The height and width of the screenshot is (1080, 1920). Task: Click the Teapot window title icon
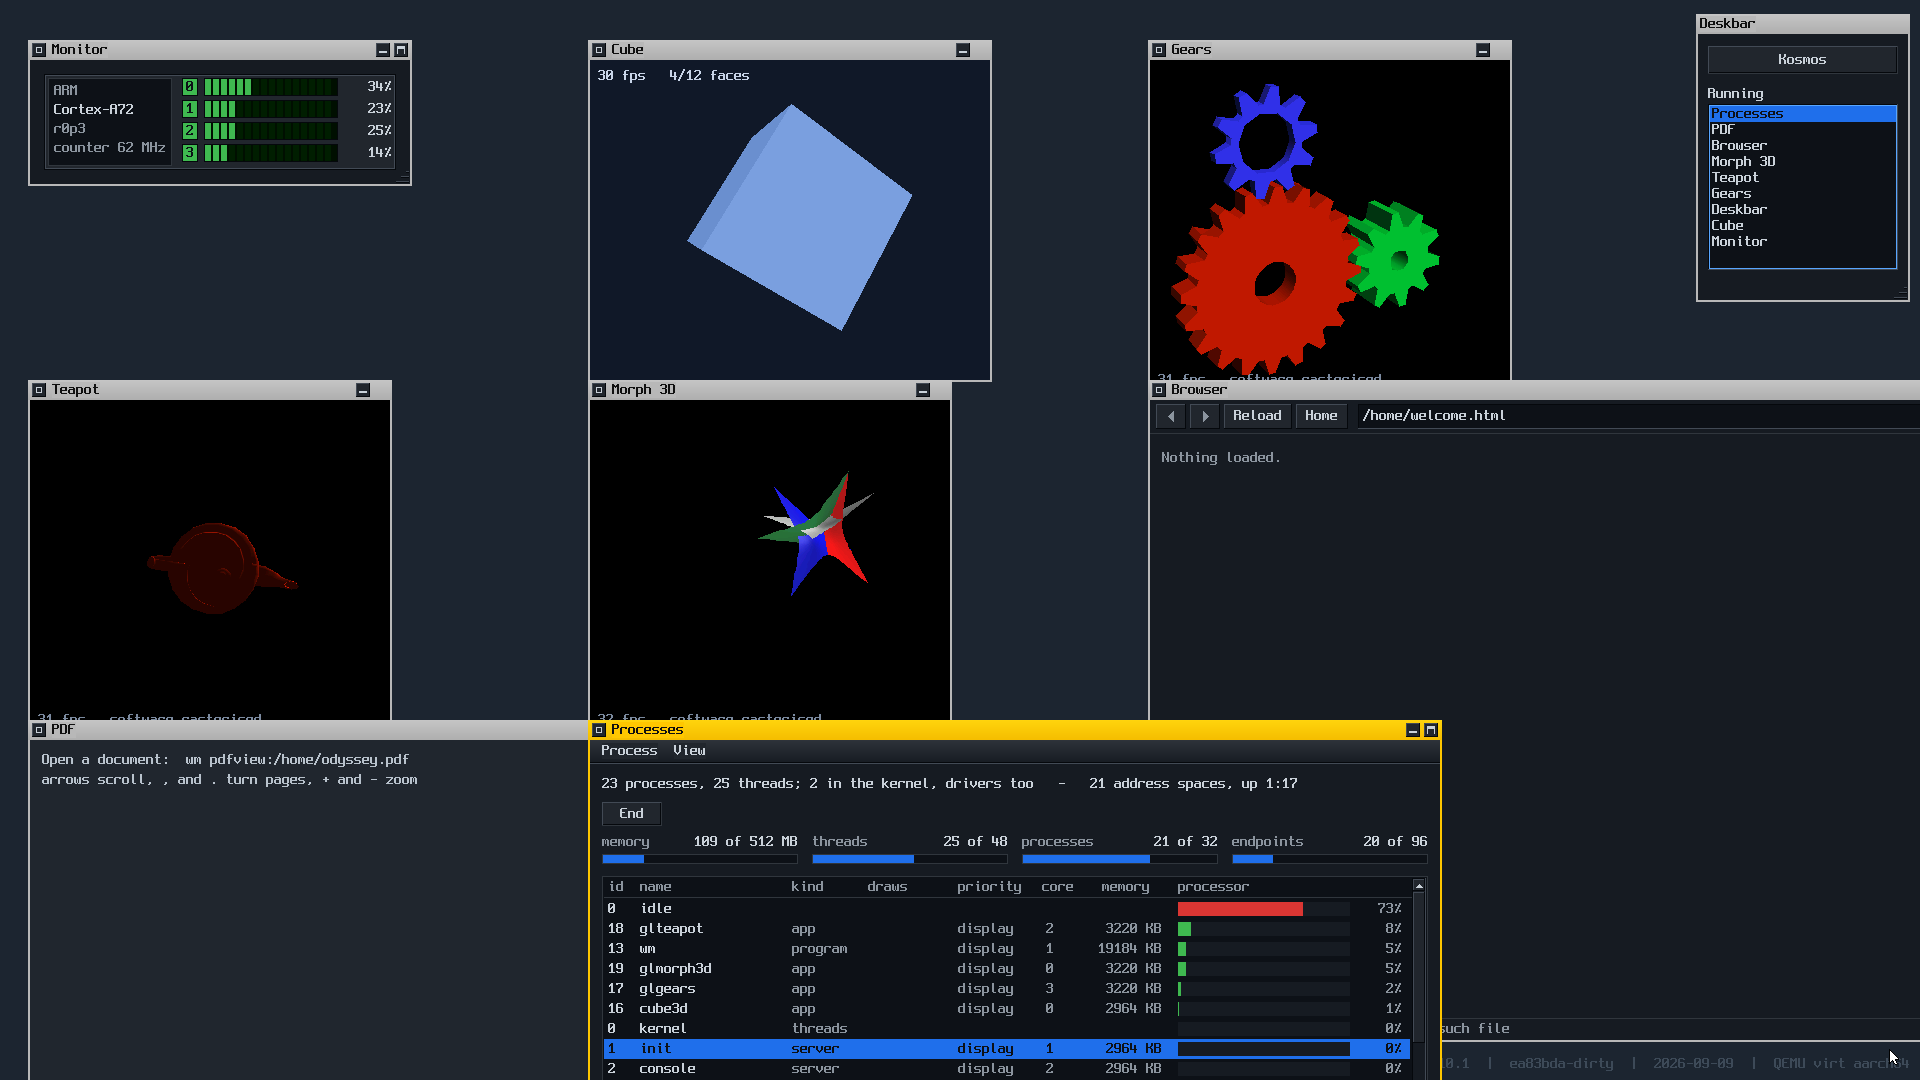(39, 390)
